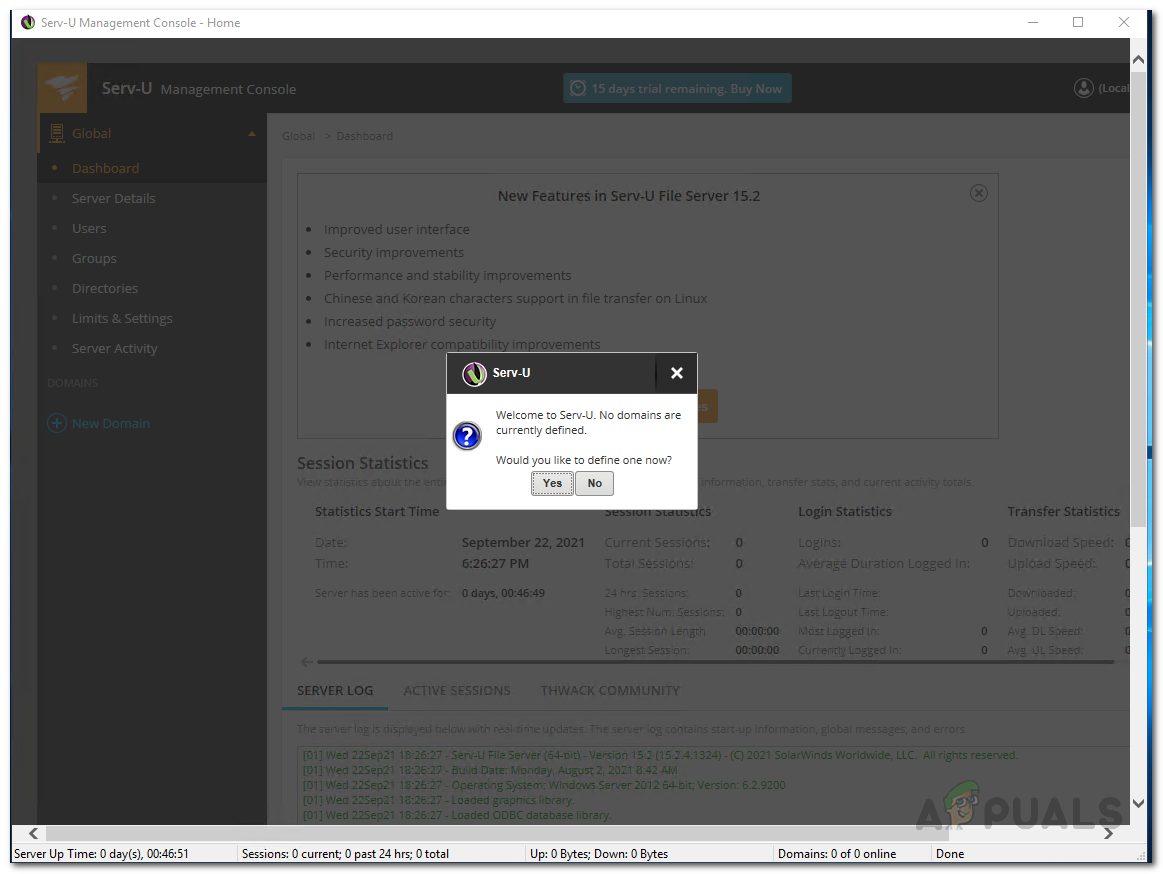Click Global in the breadcrumb

pyautogui.click(x=298, y=136)
